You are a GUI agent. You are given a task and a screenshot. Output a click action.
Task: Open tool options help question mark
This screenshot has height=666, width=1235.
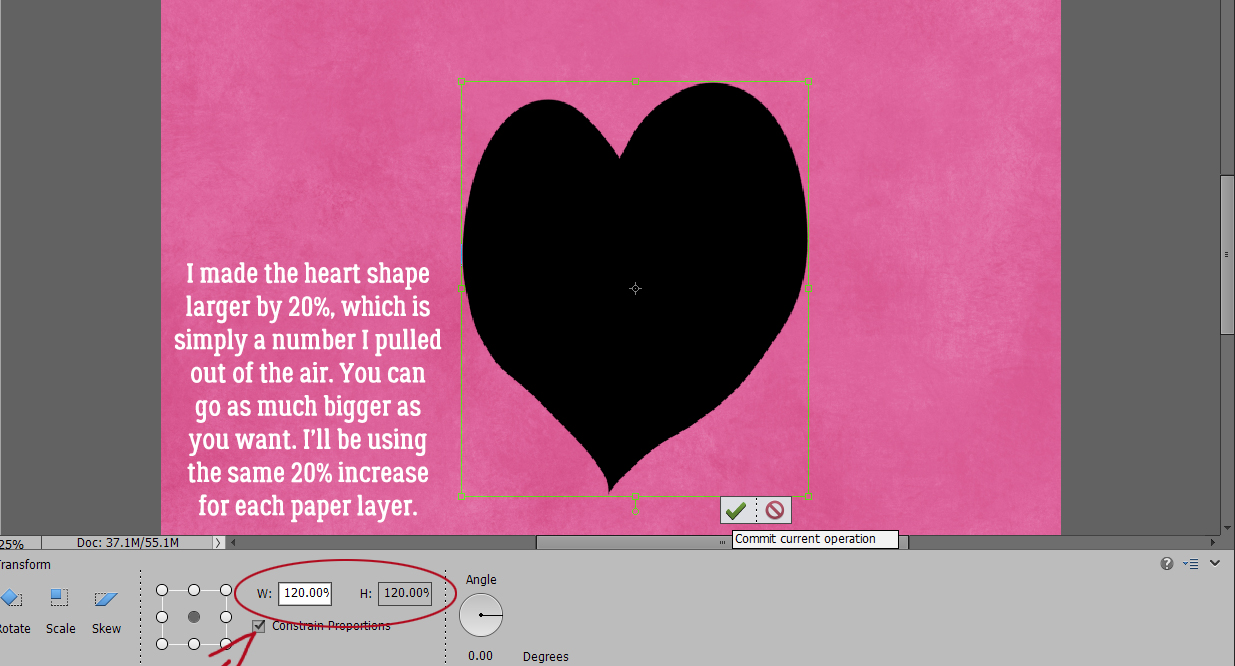(1166, 564)
